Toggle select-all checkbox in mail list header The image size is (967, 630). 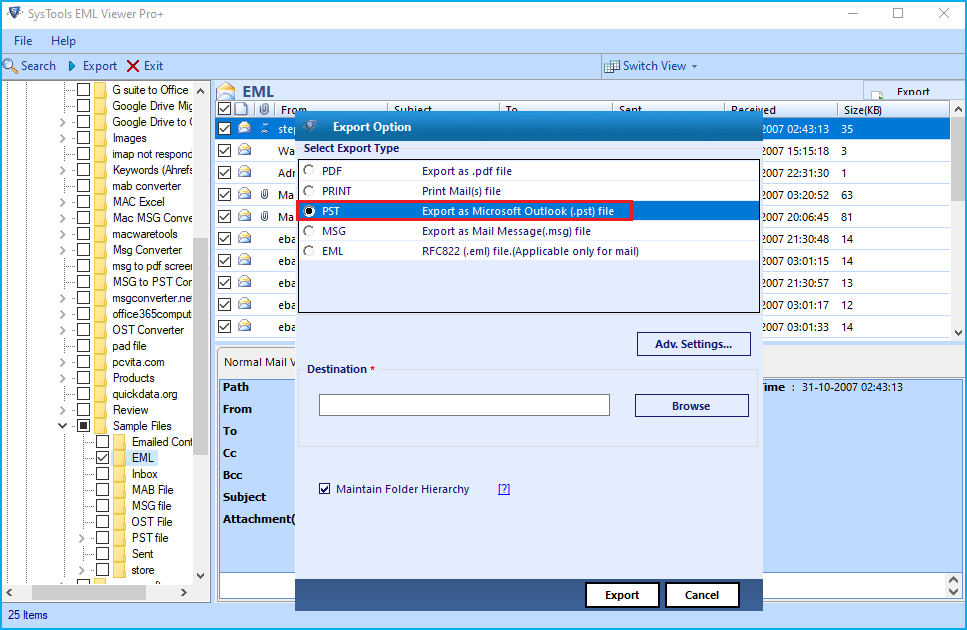pos(224,109)
